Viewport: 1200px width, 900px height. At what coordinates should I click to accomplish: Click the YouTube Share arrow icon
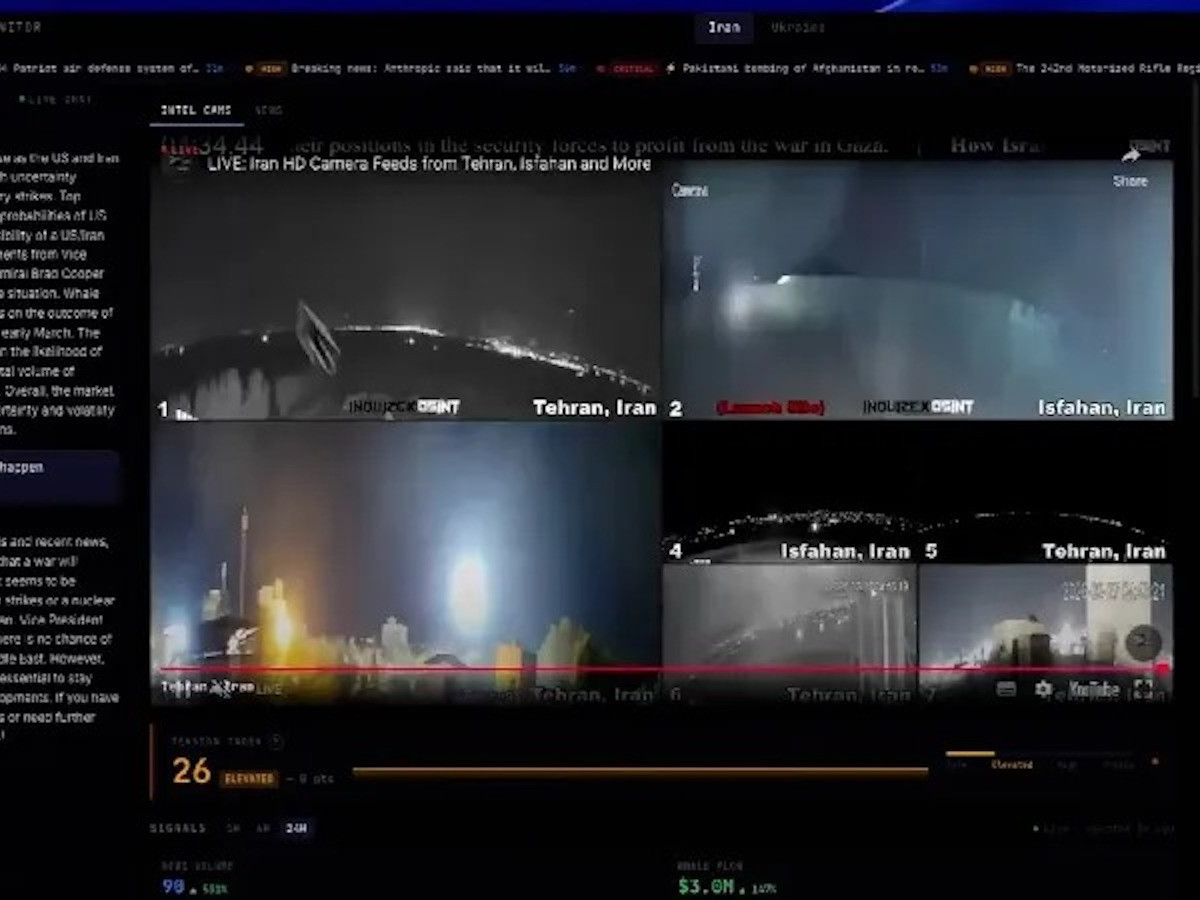(x=1130, y=157)
